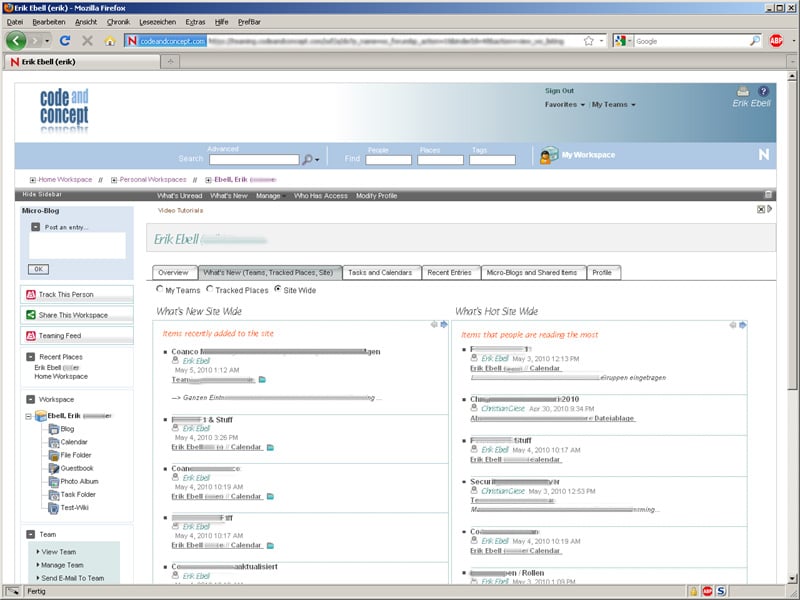Bookmark the page with the star icon

[589, 41]
